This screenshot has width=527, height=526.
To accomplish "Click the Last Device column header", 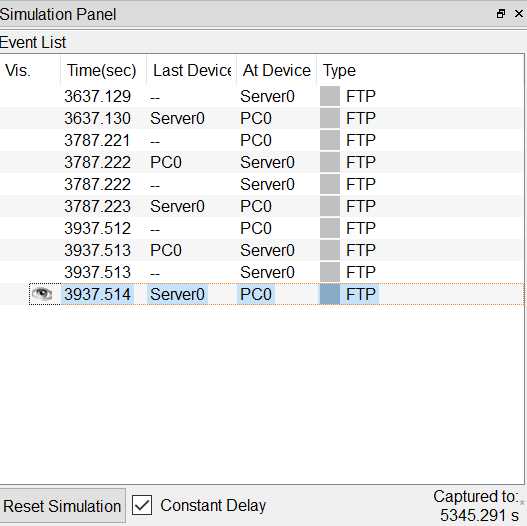I will (192, 71).
